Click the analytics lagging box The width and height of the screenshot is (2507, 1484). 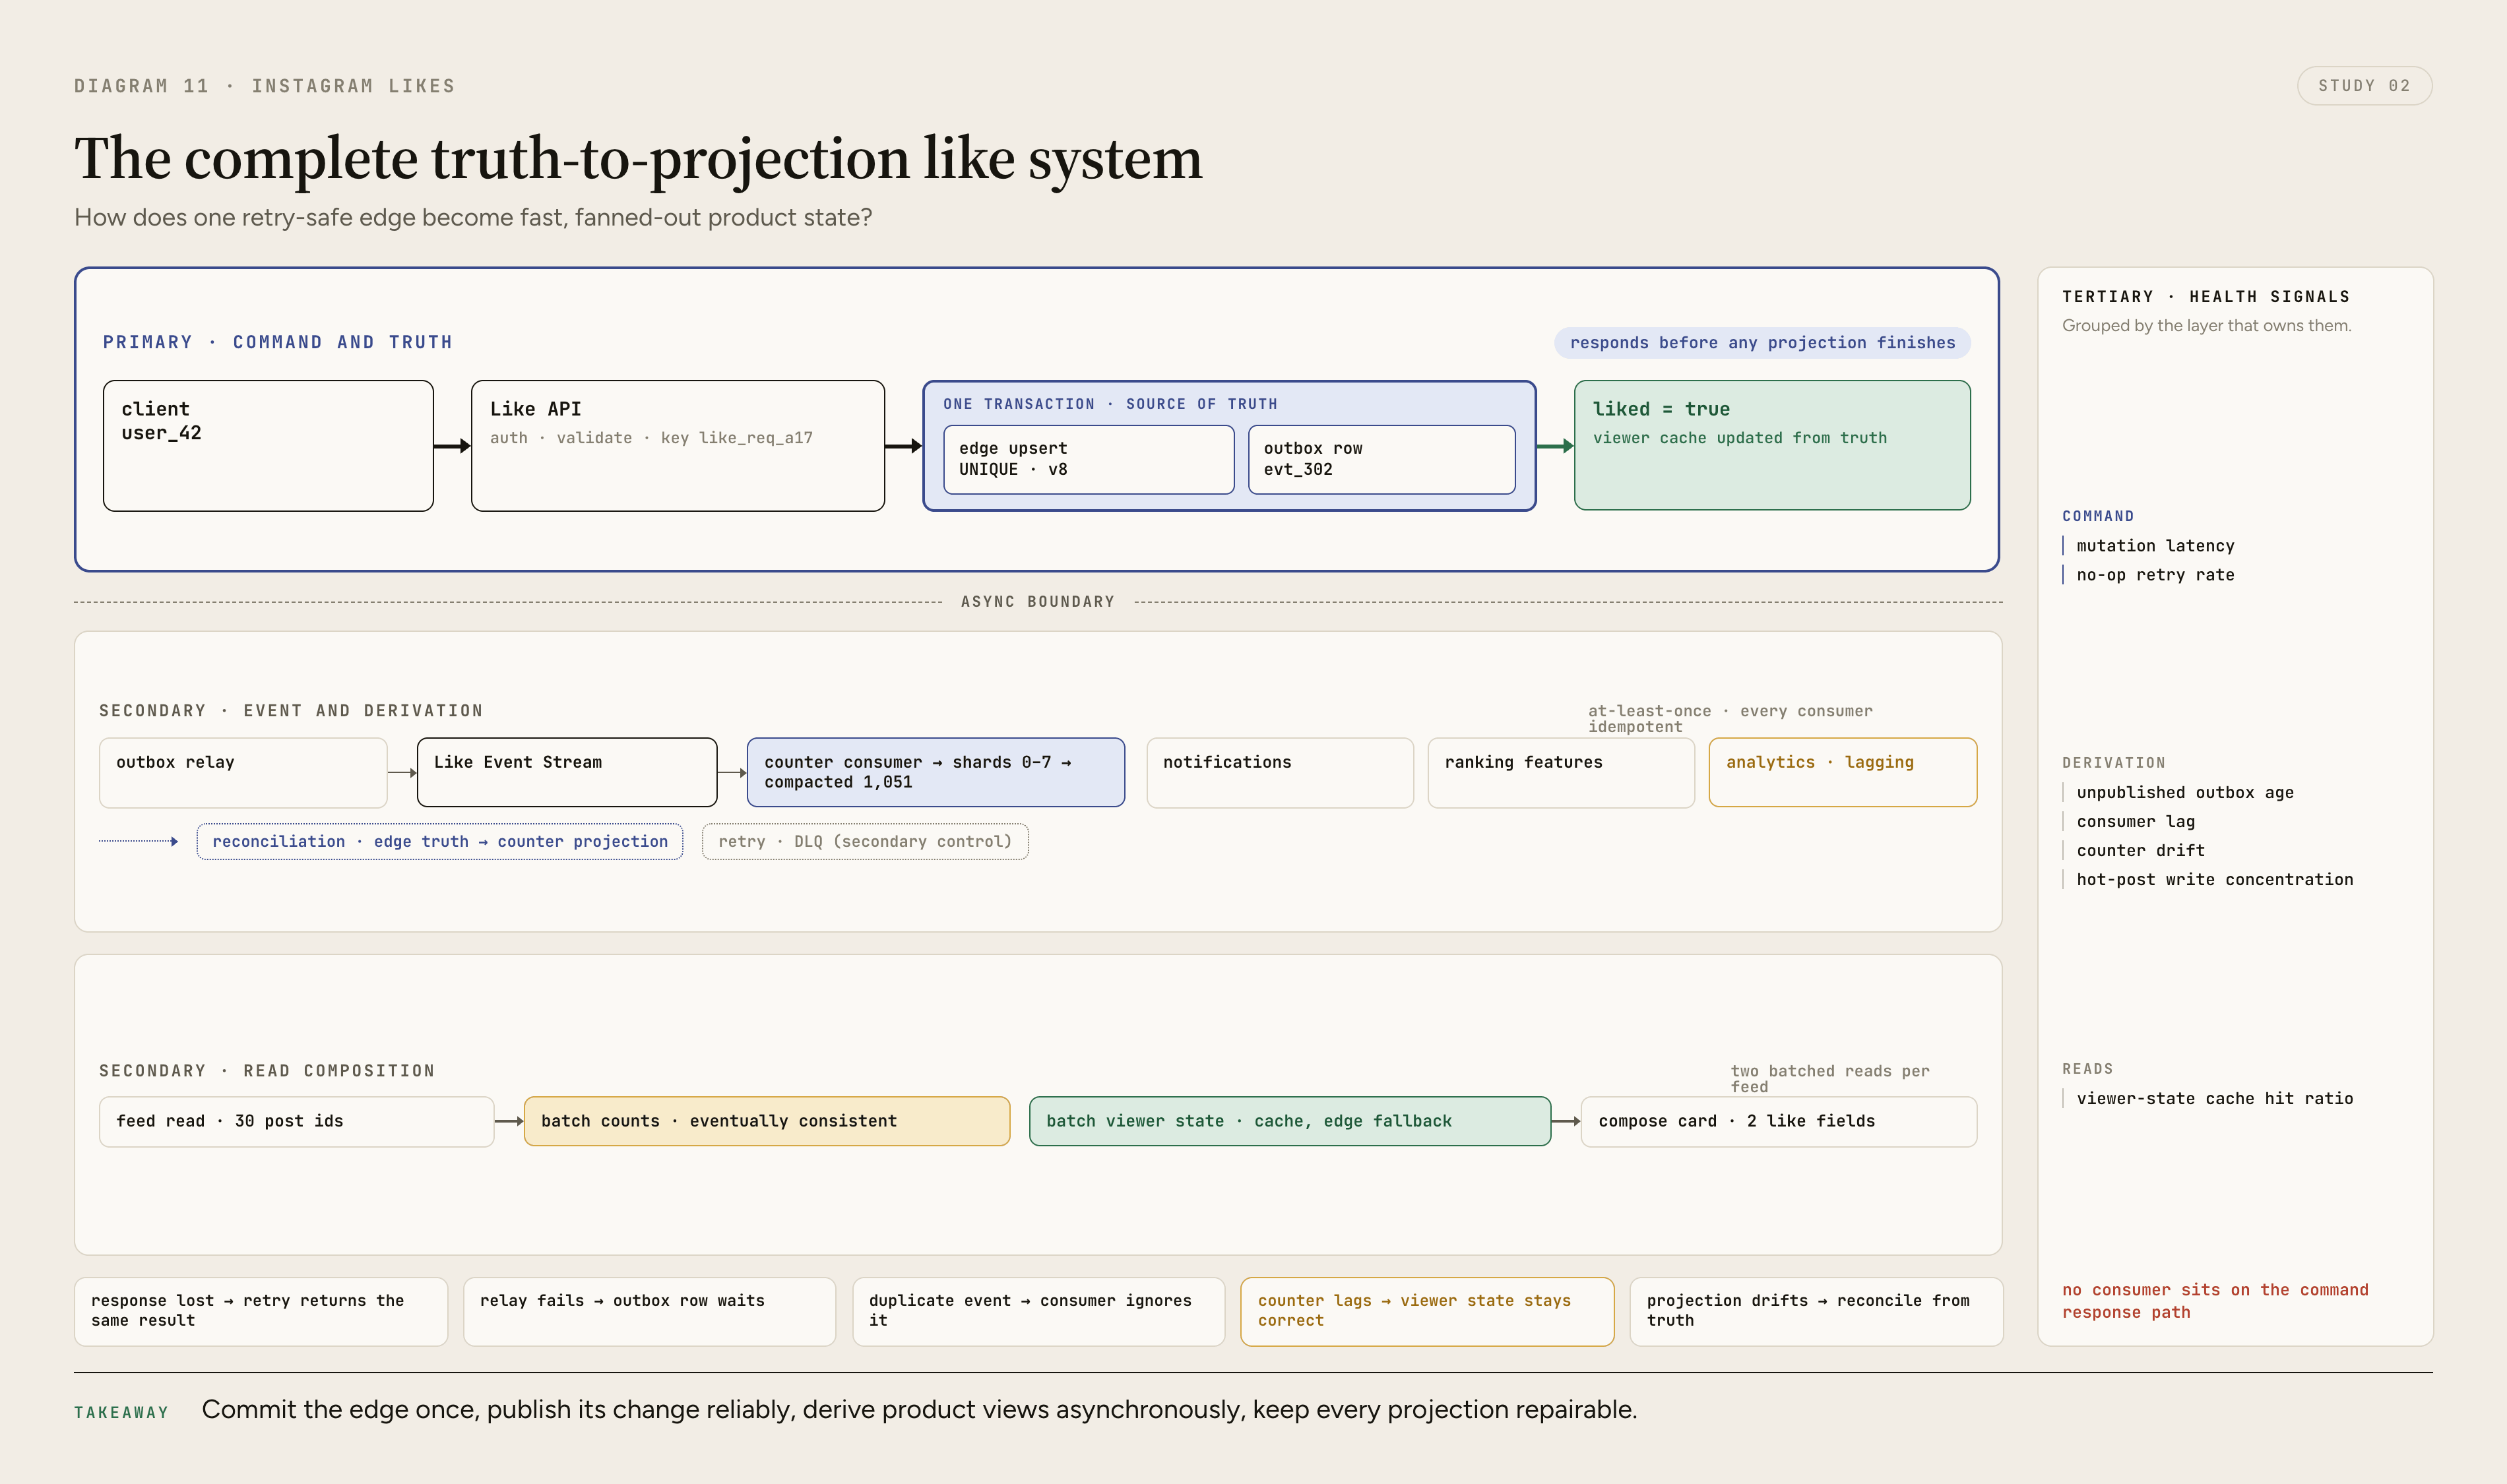(1843, 772)
